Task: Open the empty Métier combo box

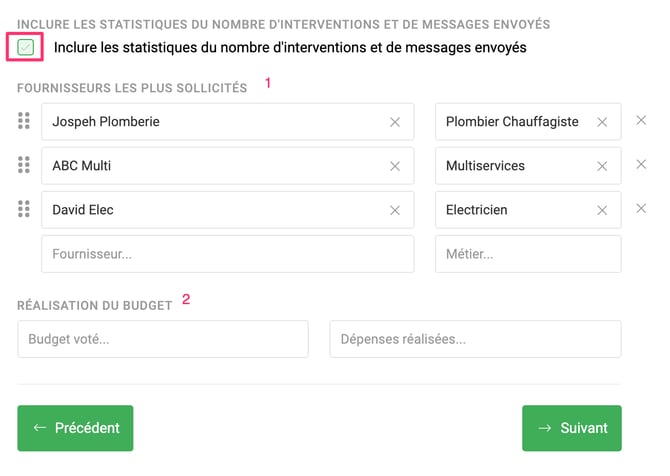Action: (x=528, y=254)
